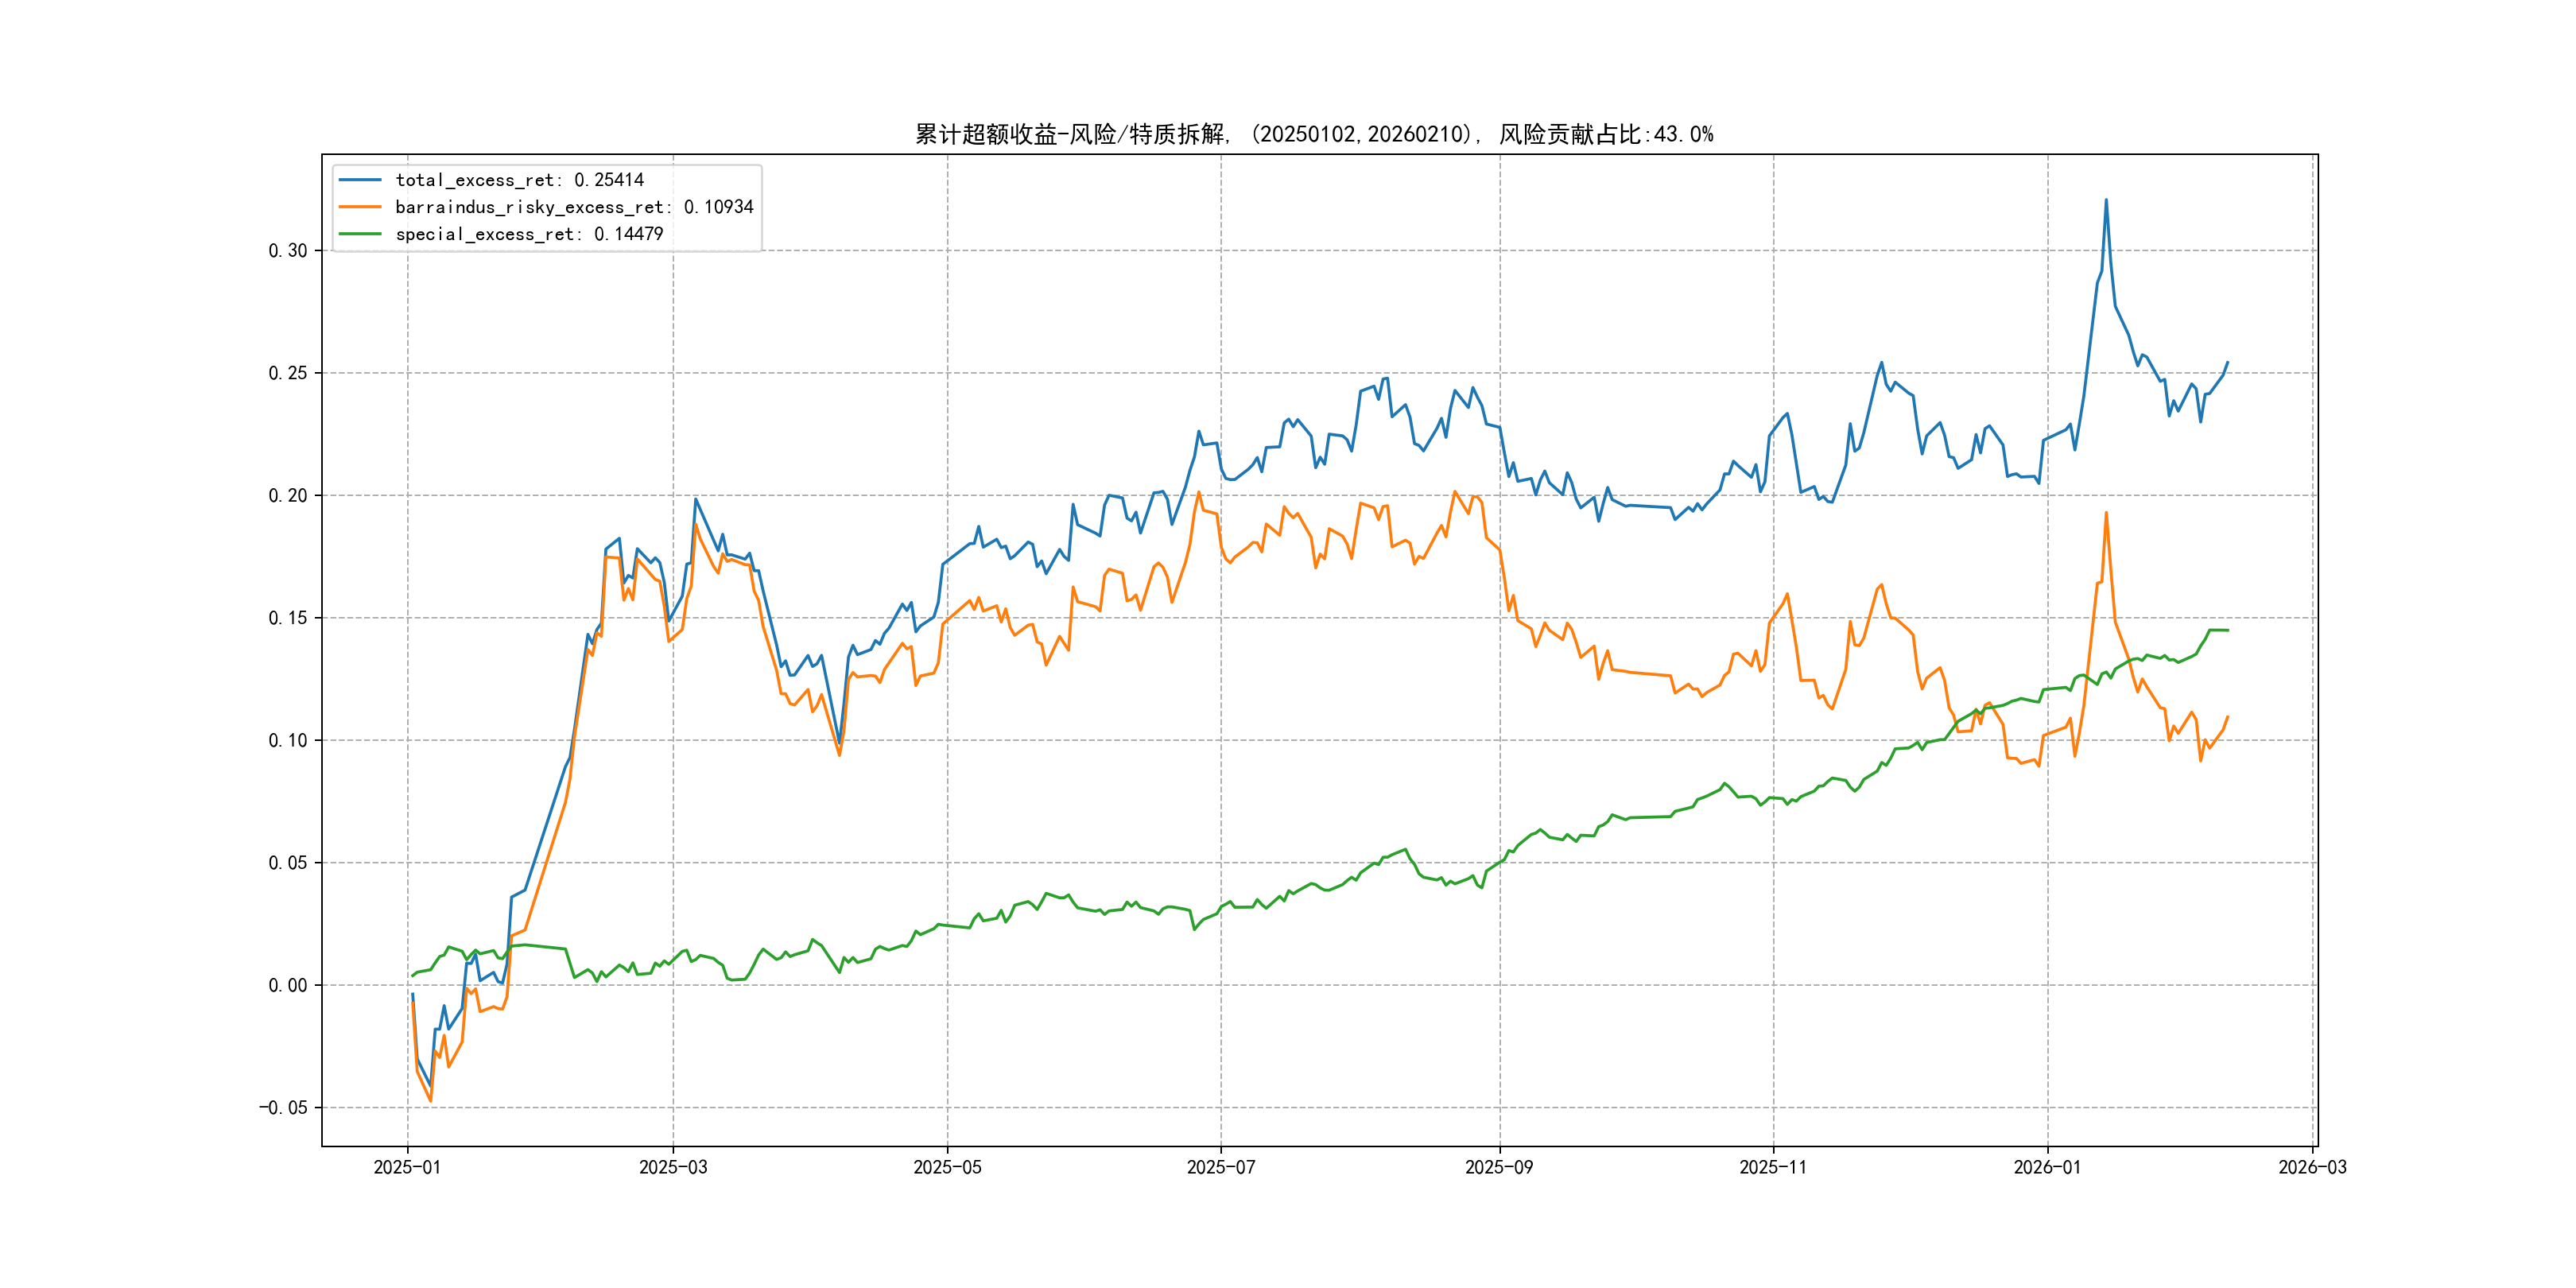Select the total_excess_ret: 0.25414 legend label
Viewport: 2576px width, 1288px height.
519,180
